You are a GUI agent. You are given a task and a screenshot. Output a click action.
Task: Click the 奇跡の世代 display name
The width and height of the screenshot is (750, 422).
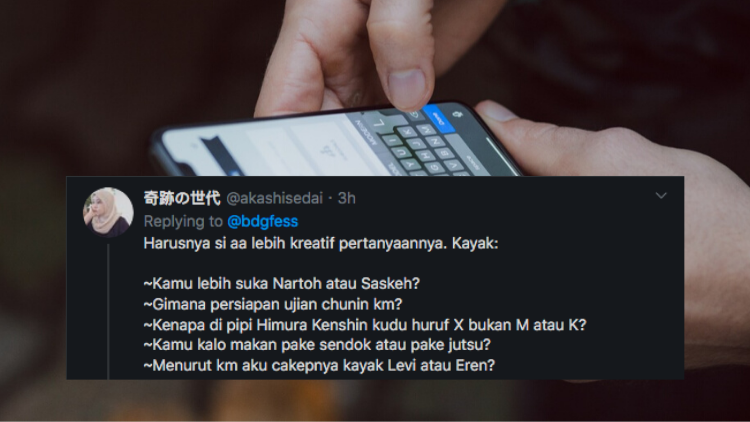click(182, 198)
